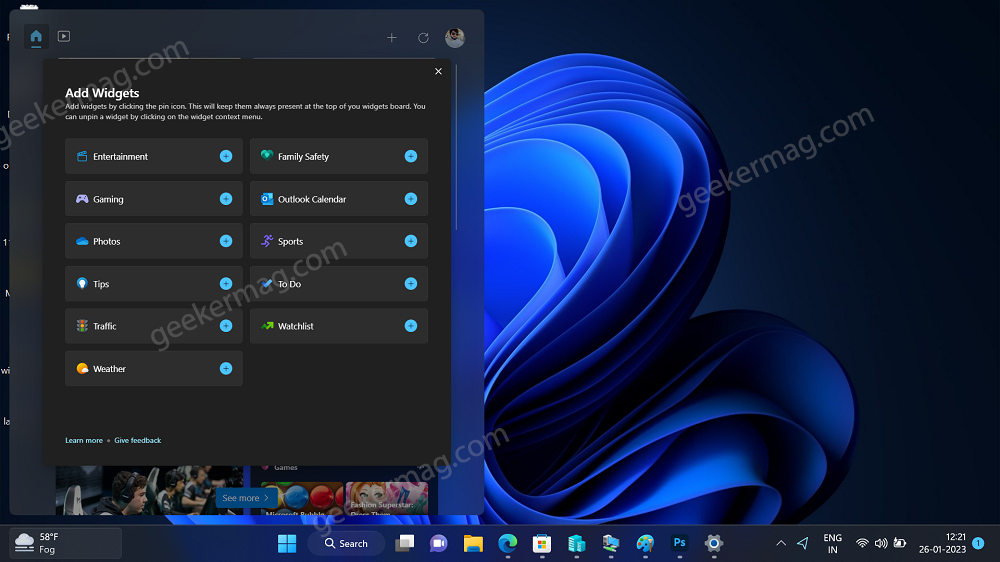Switch to the widgets video play tab
This screenshot has height=562, width=1000.
coord(64,36)
